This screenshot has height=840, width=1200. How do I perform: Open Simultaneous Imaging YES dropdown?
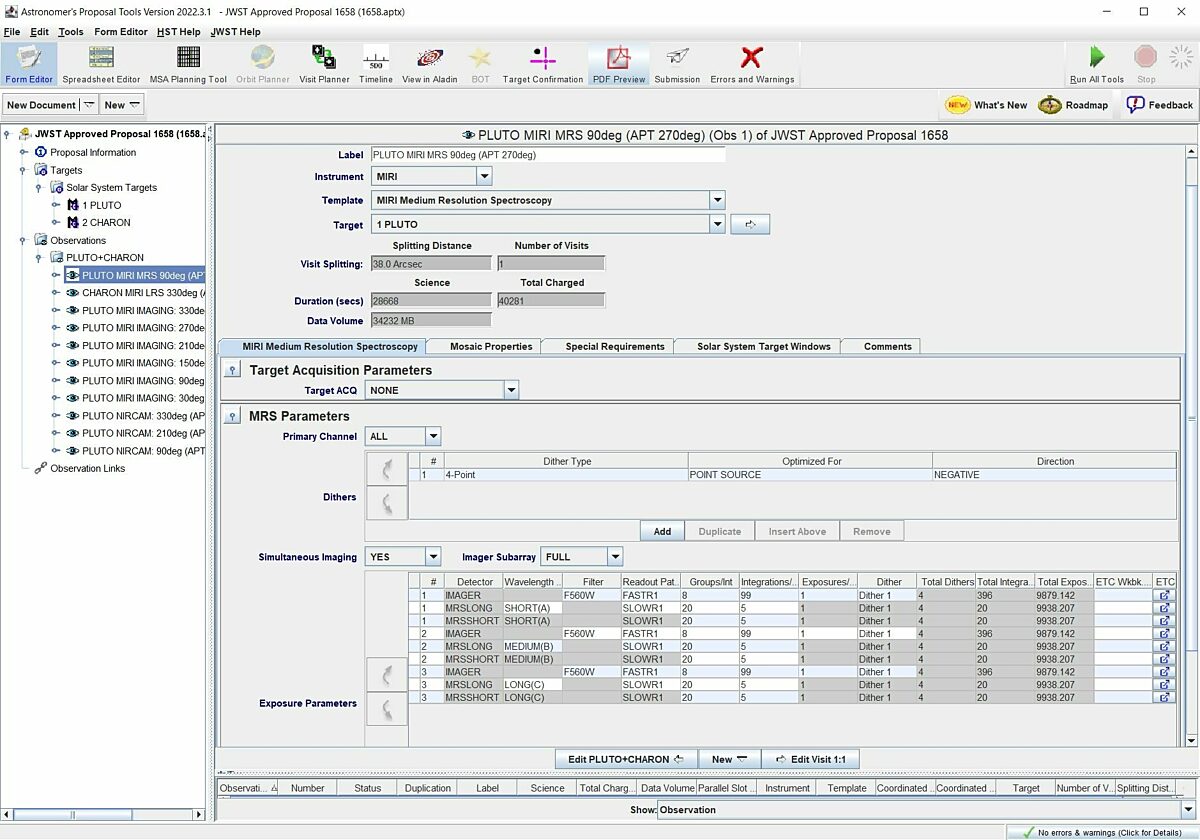click(x=433, y=557)
